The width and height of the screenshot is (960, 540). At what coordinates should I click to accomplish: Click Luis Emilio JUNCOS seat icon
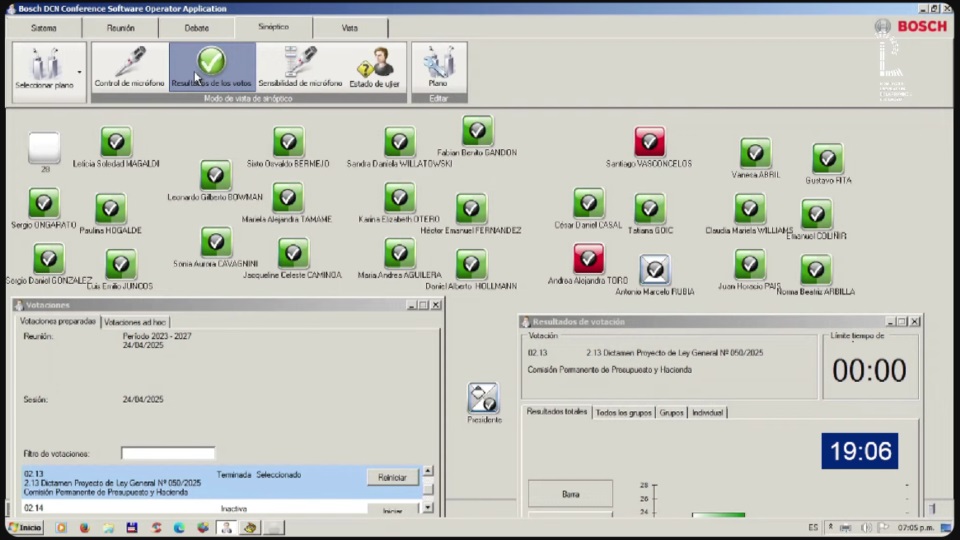tap(121, 264)
